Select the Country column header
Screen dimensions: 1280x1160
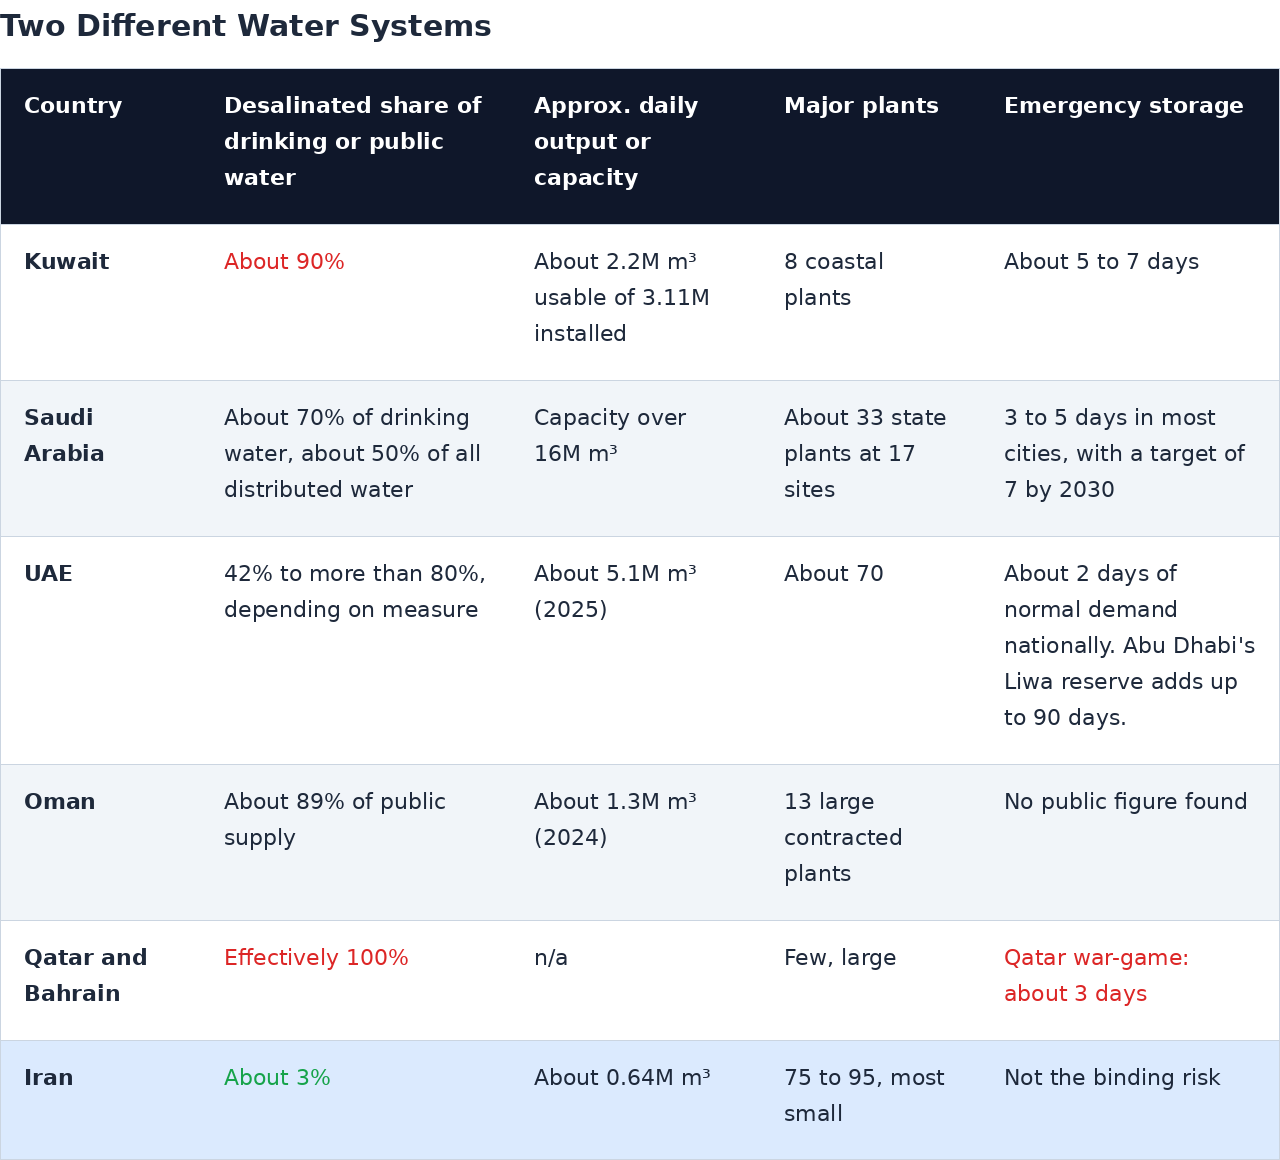(x=73, y=106)
